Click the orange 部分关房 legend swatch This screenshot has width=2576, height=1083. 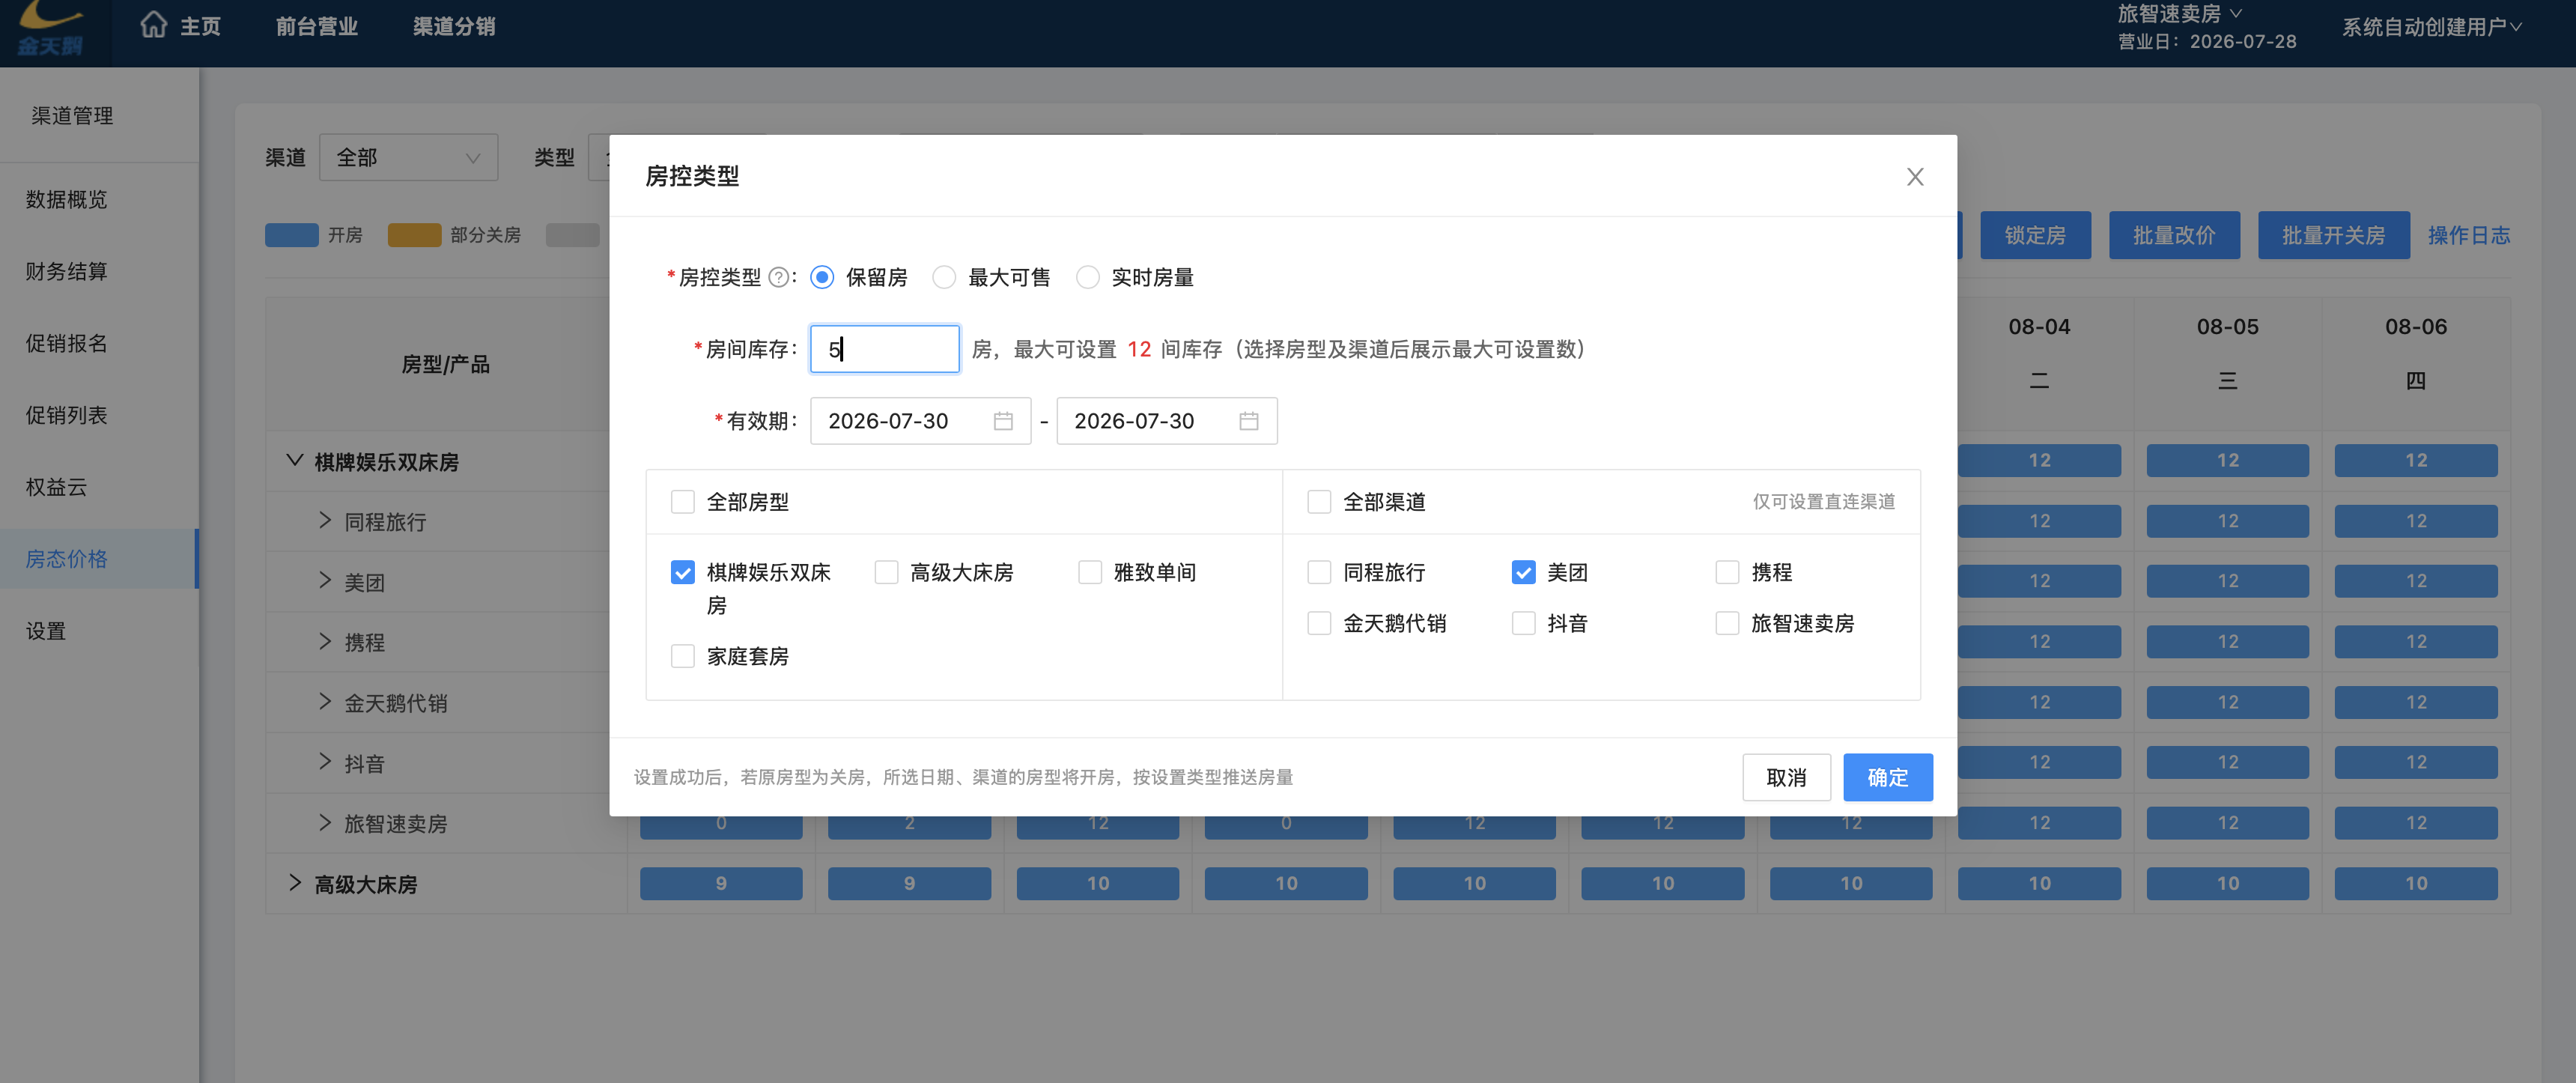pyautogui.click(x=414, y=236)
